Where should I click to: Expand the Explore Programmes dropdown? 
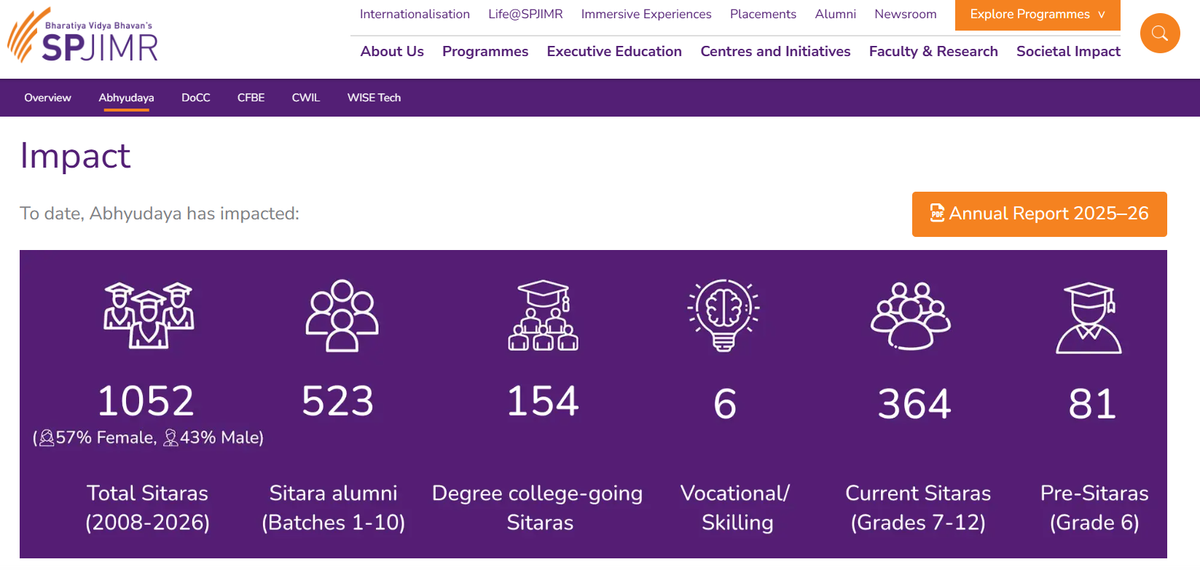click(1037, 15)
